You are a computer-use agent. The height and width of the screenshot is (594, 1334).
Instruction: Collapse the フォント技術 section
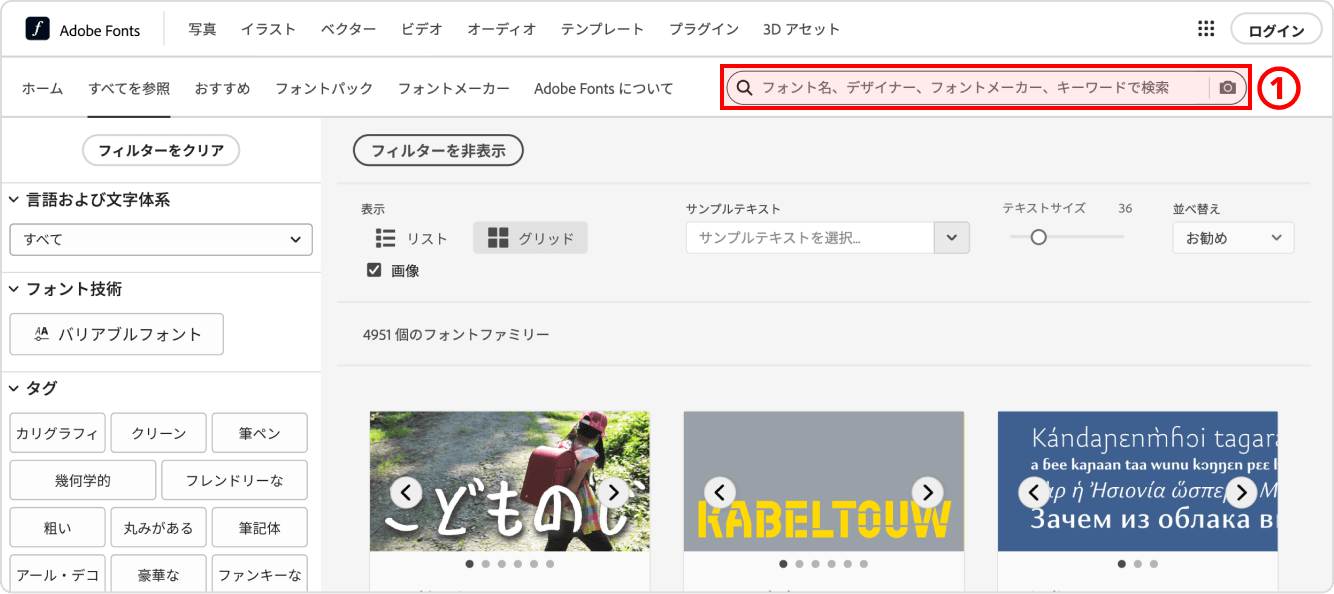coord(14,289)
